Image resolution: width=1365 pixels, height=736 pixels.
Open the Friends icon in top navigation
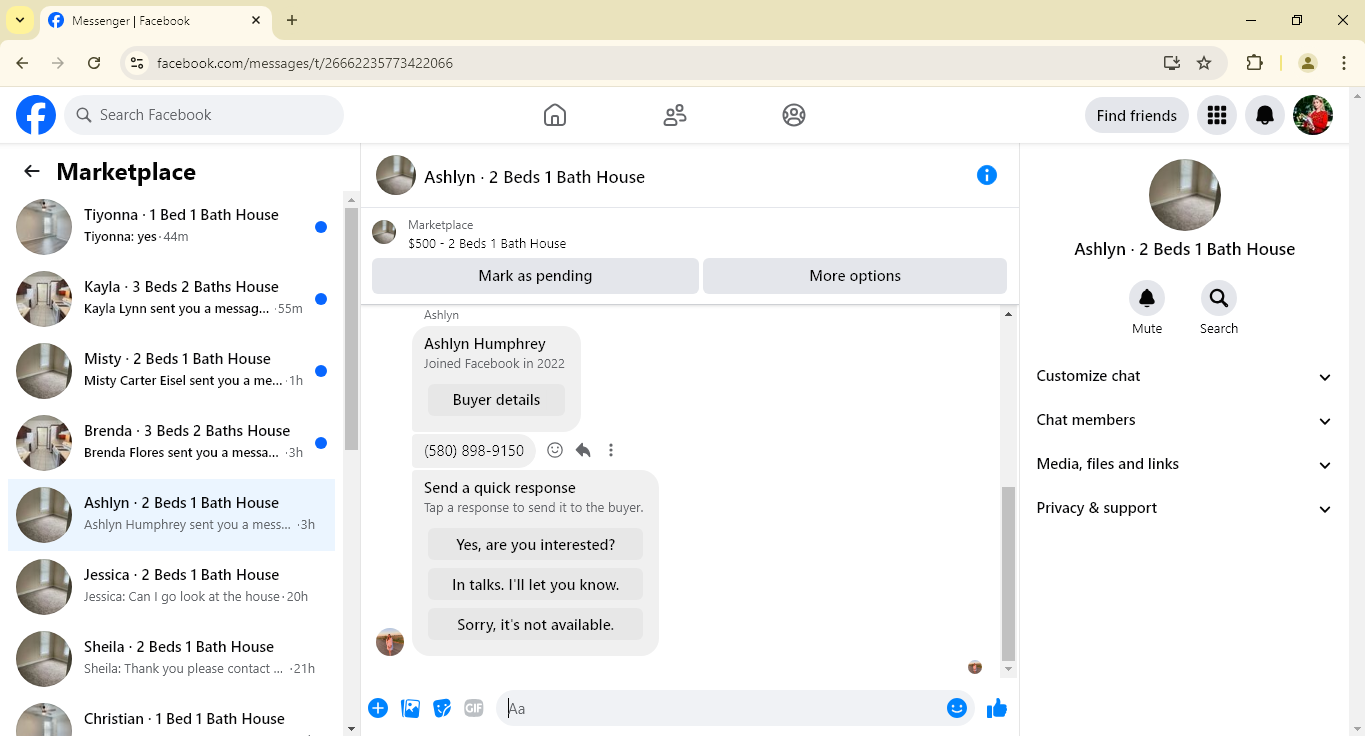pos(675,115)
